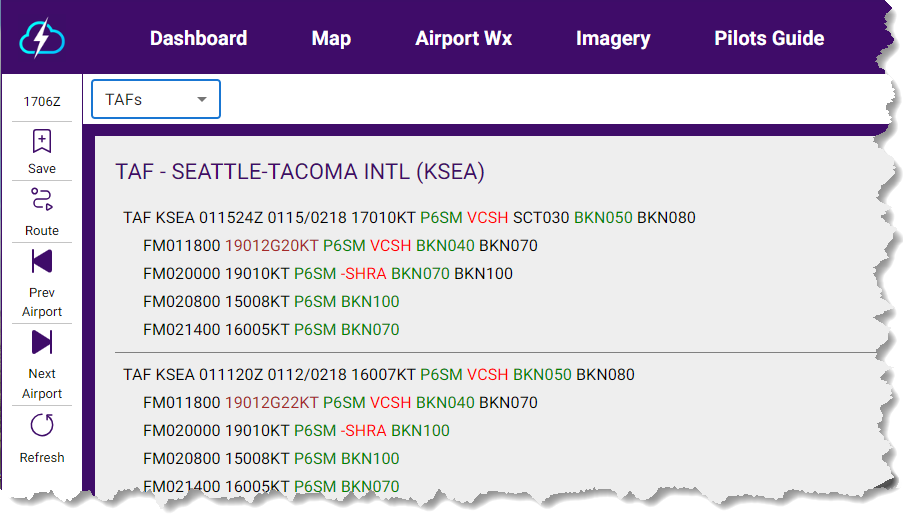
Task: Navigate to Imagery page
Action: [613, 39]
